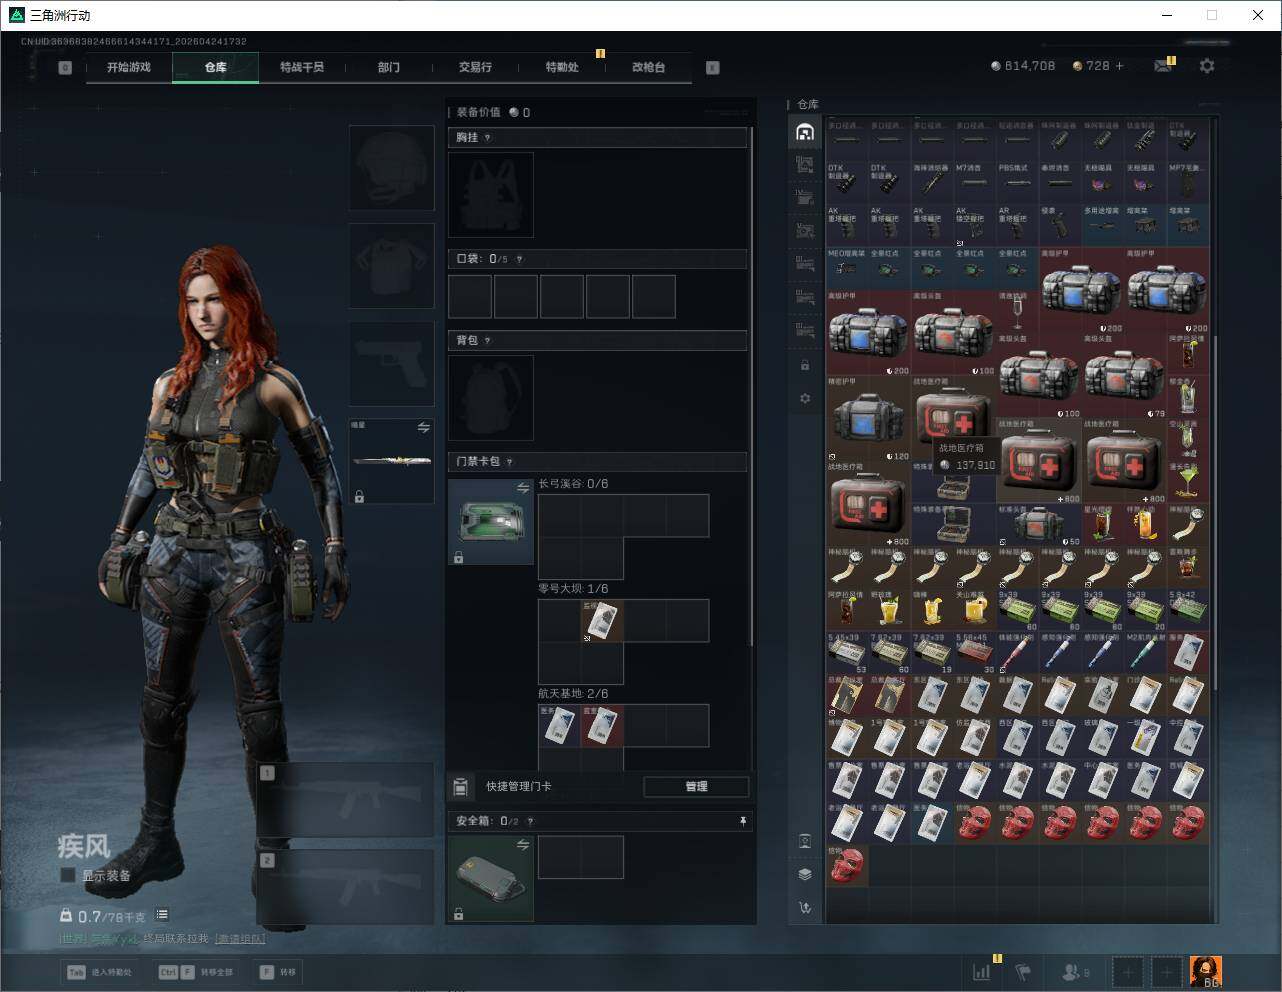
Task: Toggle the pin on 安全箱 section
Action: pos(742,821)
